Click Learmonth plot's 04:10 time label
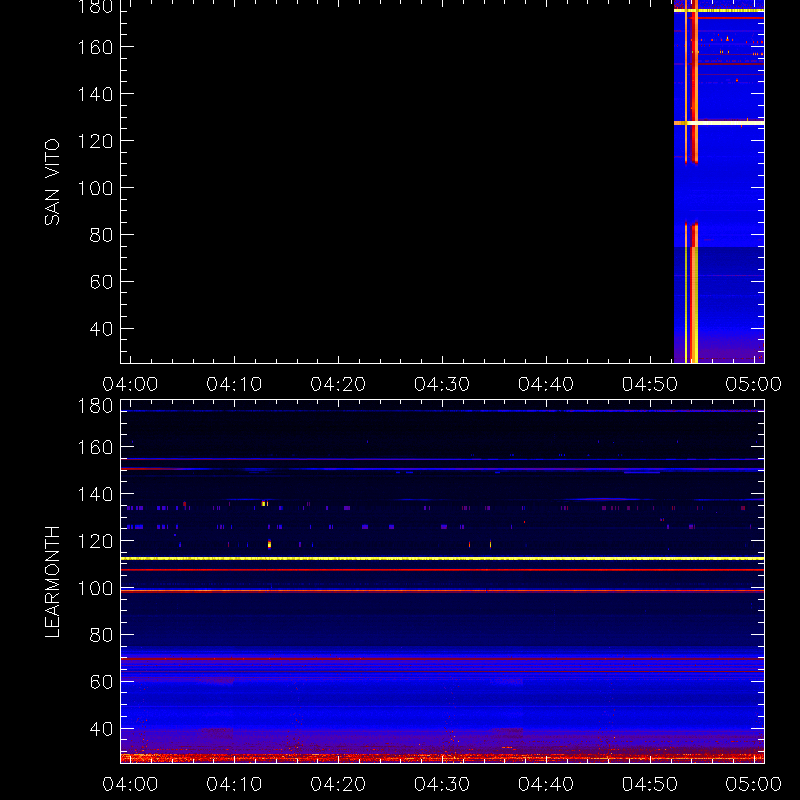Image resolution: width=800 pixels, height=800 pixels. 234,784
